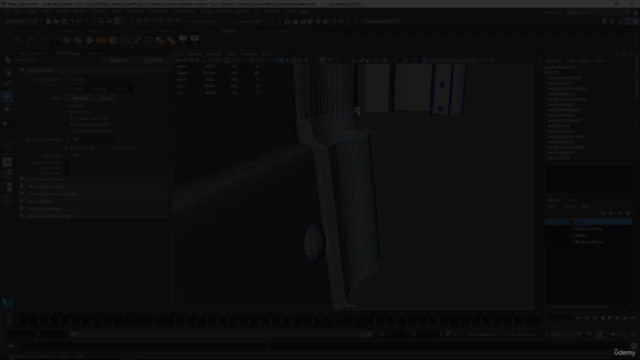Open Channels menu in Channel Box

554,60
